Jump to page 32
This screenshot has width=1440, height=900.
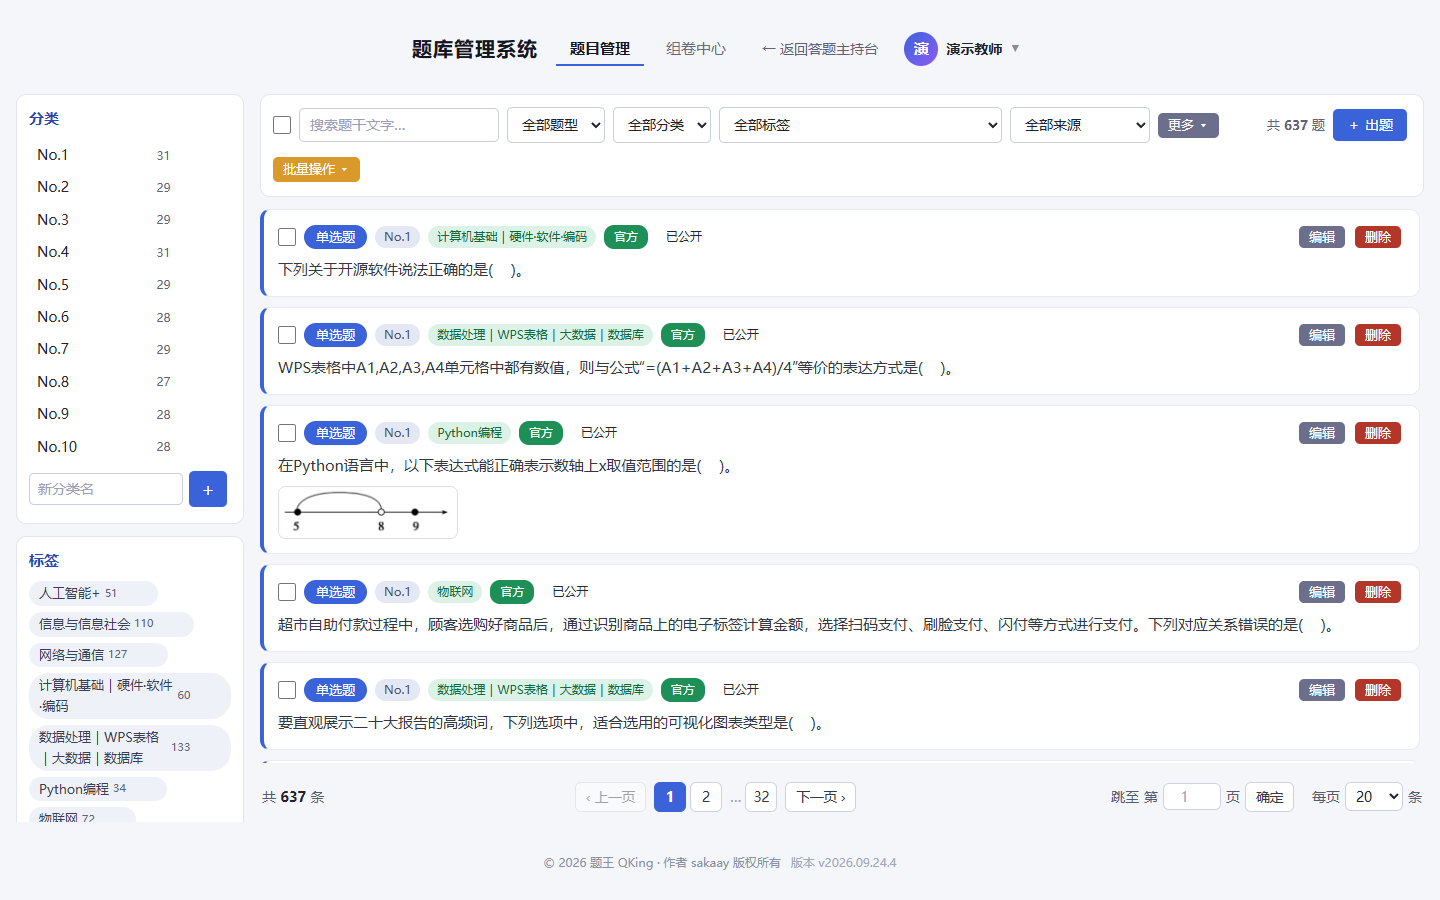pyautogui.click(x=761, y=797)
